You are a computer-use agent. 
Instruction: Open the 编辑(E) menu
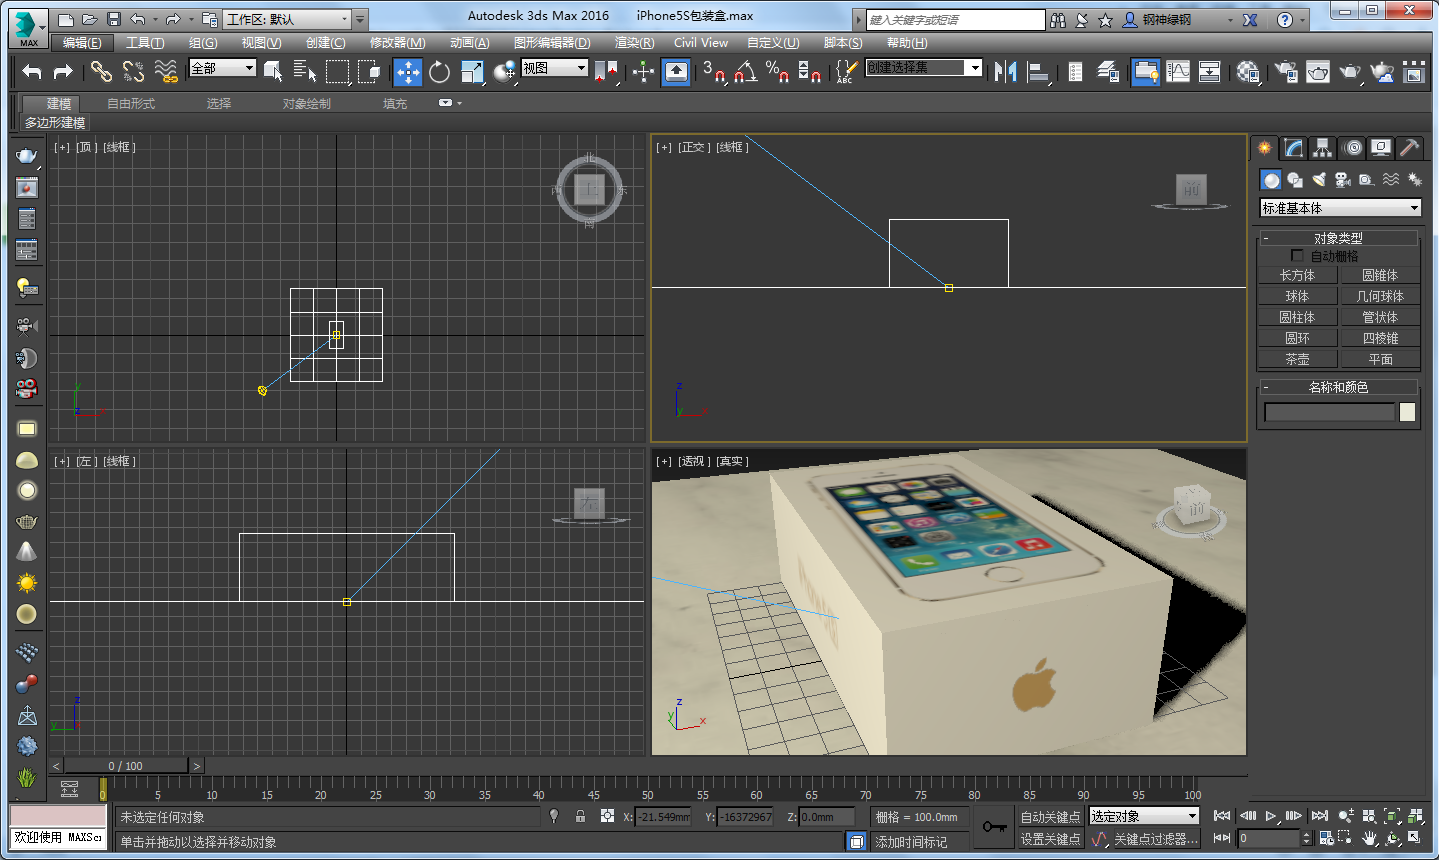(x=82, y=43)
